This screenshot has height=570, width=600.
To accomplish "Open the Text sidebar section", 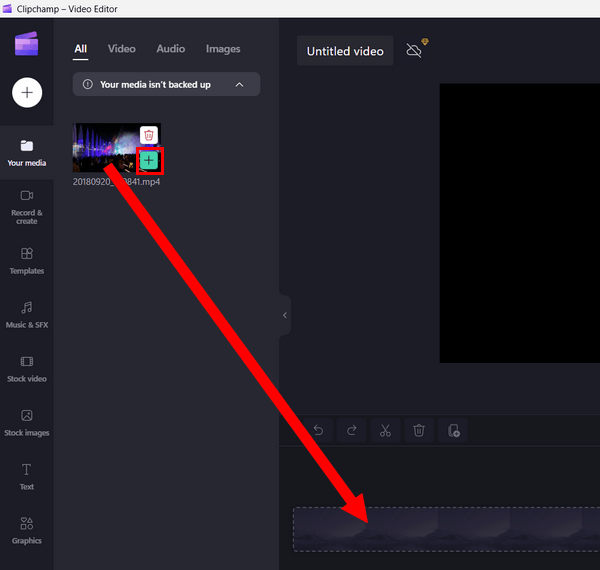I will pyautogui.click(x=27, y=477).
